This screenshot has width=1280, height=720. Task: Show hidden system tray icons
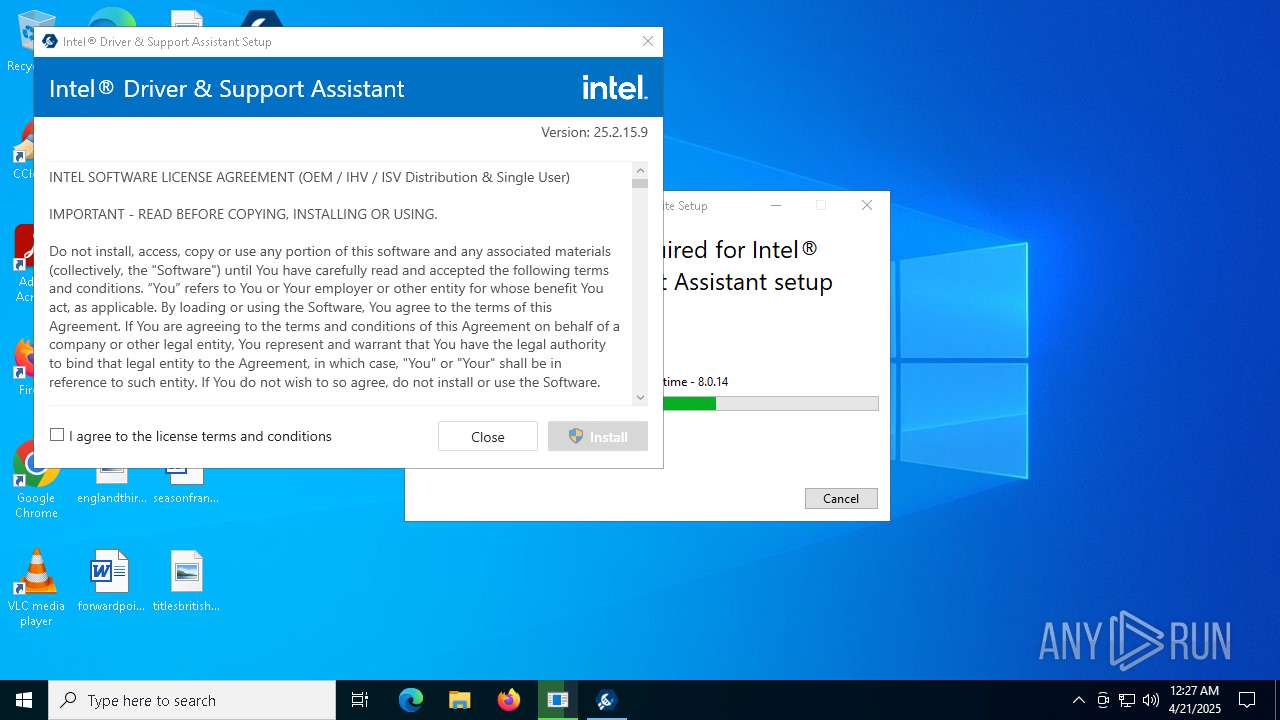pyautogui.click(x=1078, y=700)
